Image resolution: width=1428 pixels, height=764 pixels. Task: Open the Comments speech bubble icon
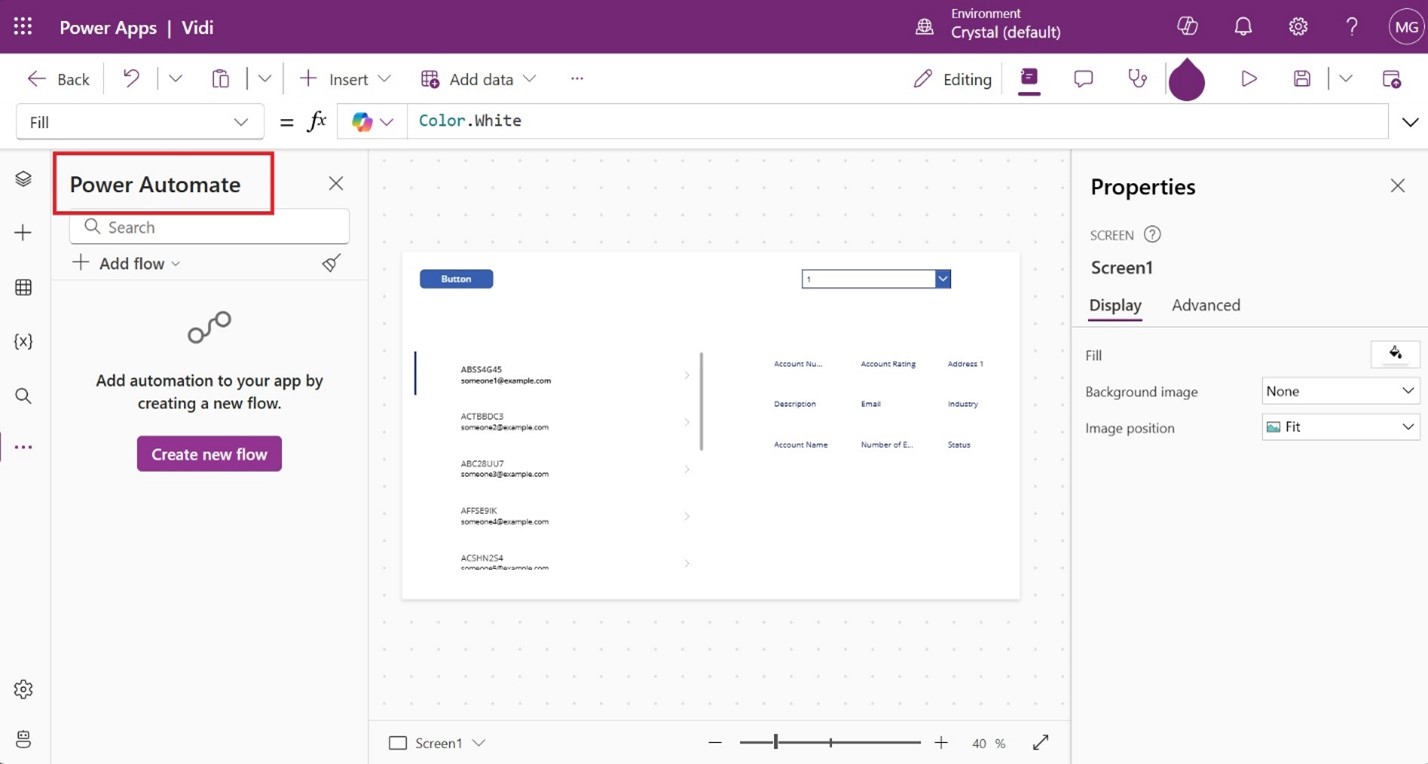click(x=1083, y=79)
